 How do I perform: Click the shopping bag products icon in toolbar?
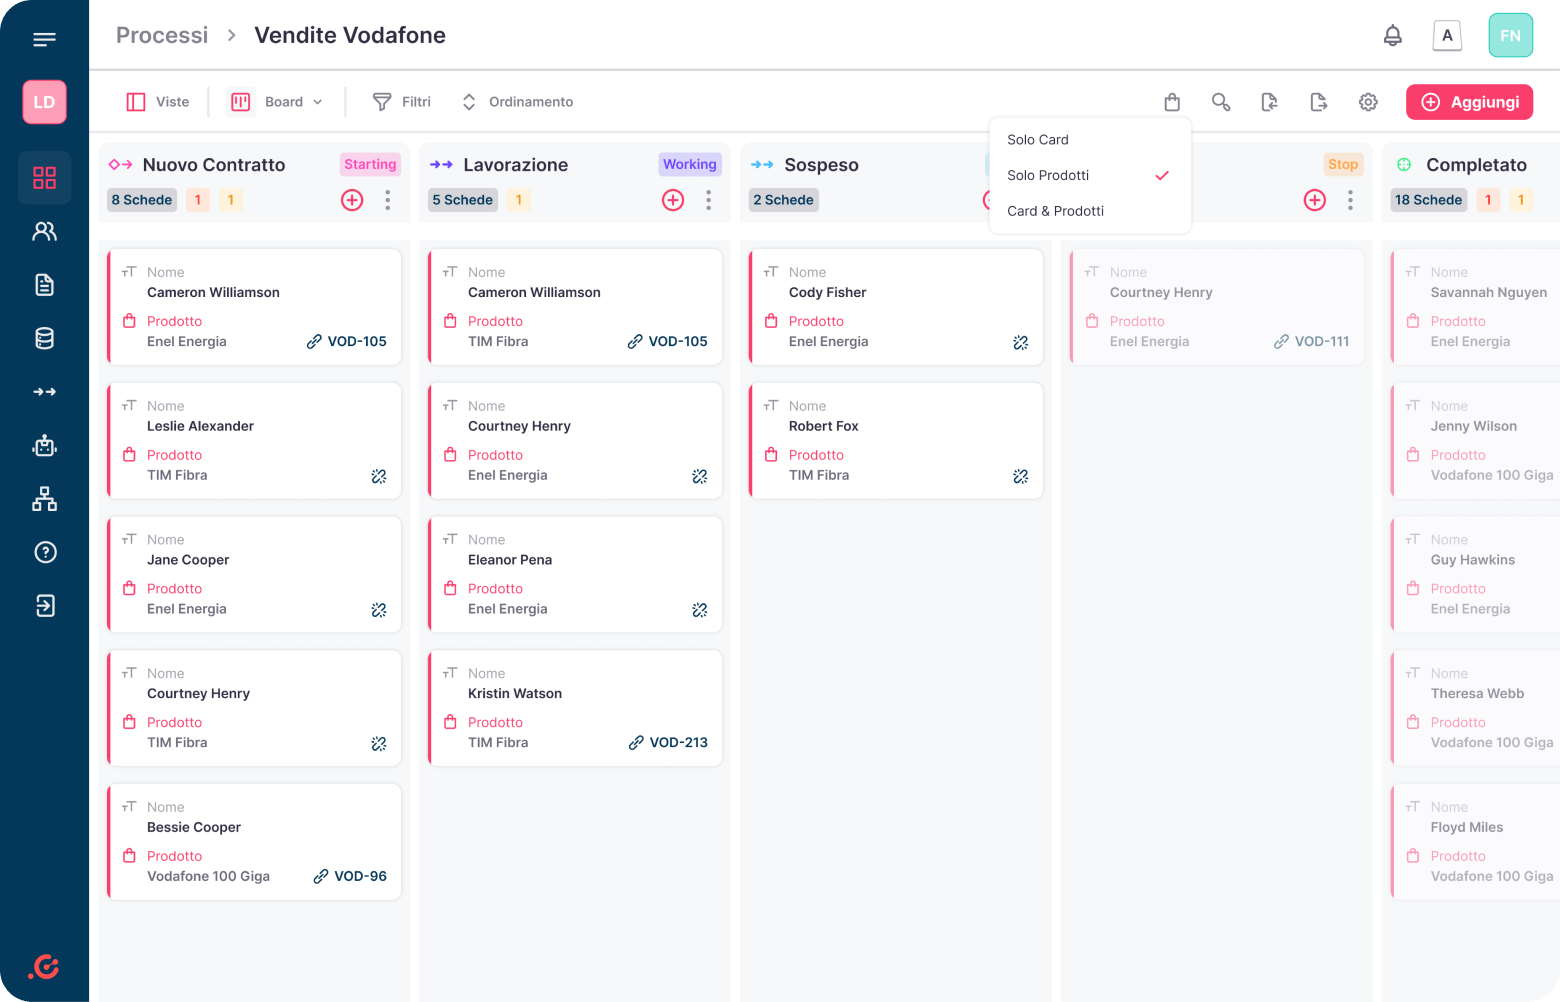(1172, 102)
